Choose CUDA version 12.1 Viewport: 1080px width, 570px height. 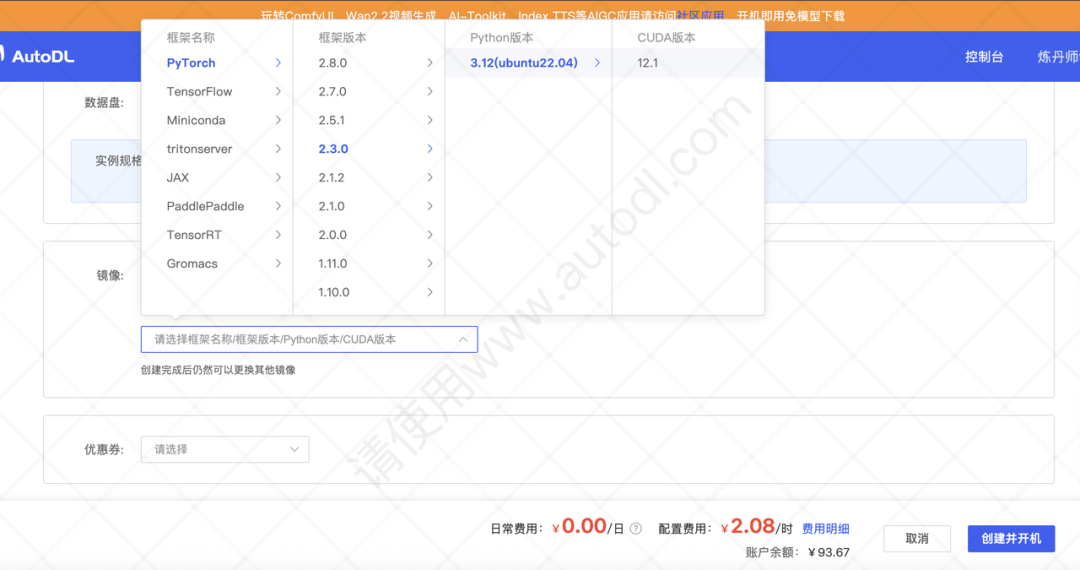pos(647,63)
